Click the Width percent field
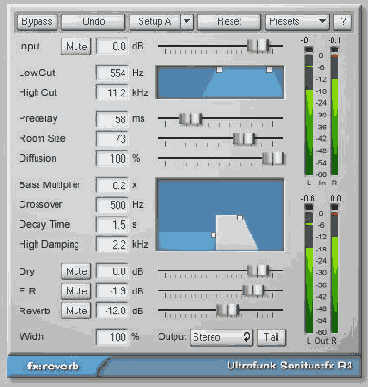This screenshot has width=368, height=387. point(112,337)
